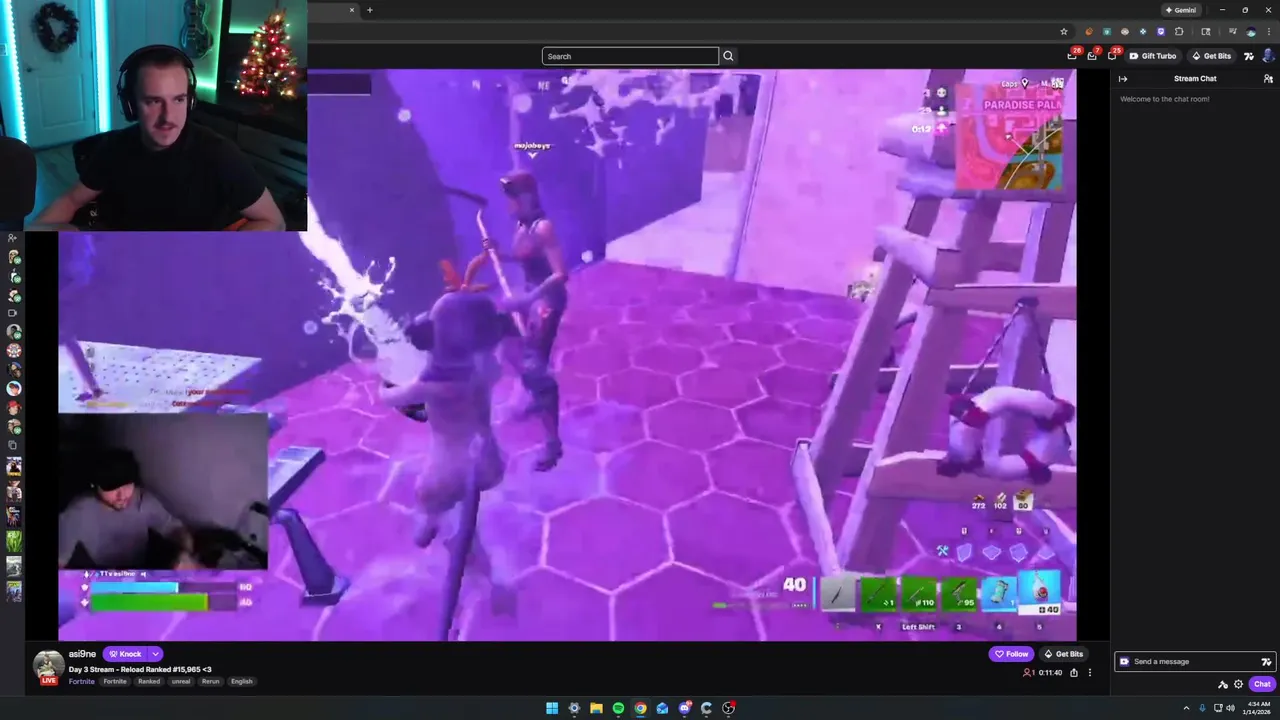
Task: Collapse the Stream Chat panel with the arrow
Action: coord(1122,78)
